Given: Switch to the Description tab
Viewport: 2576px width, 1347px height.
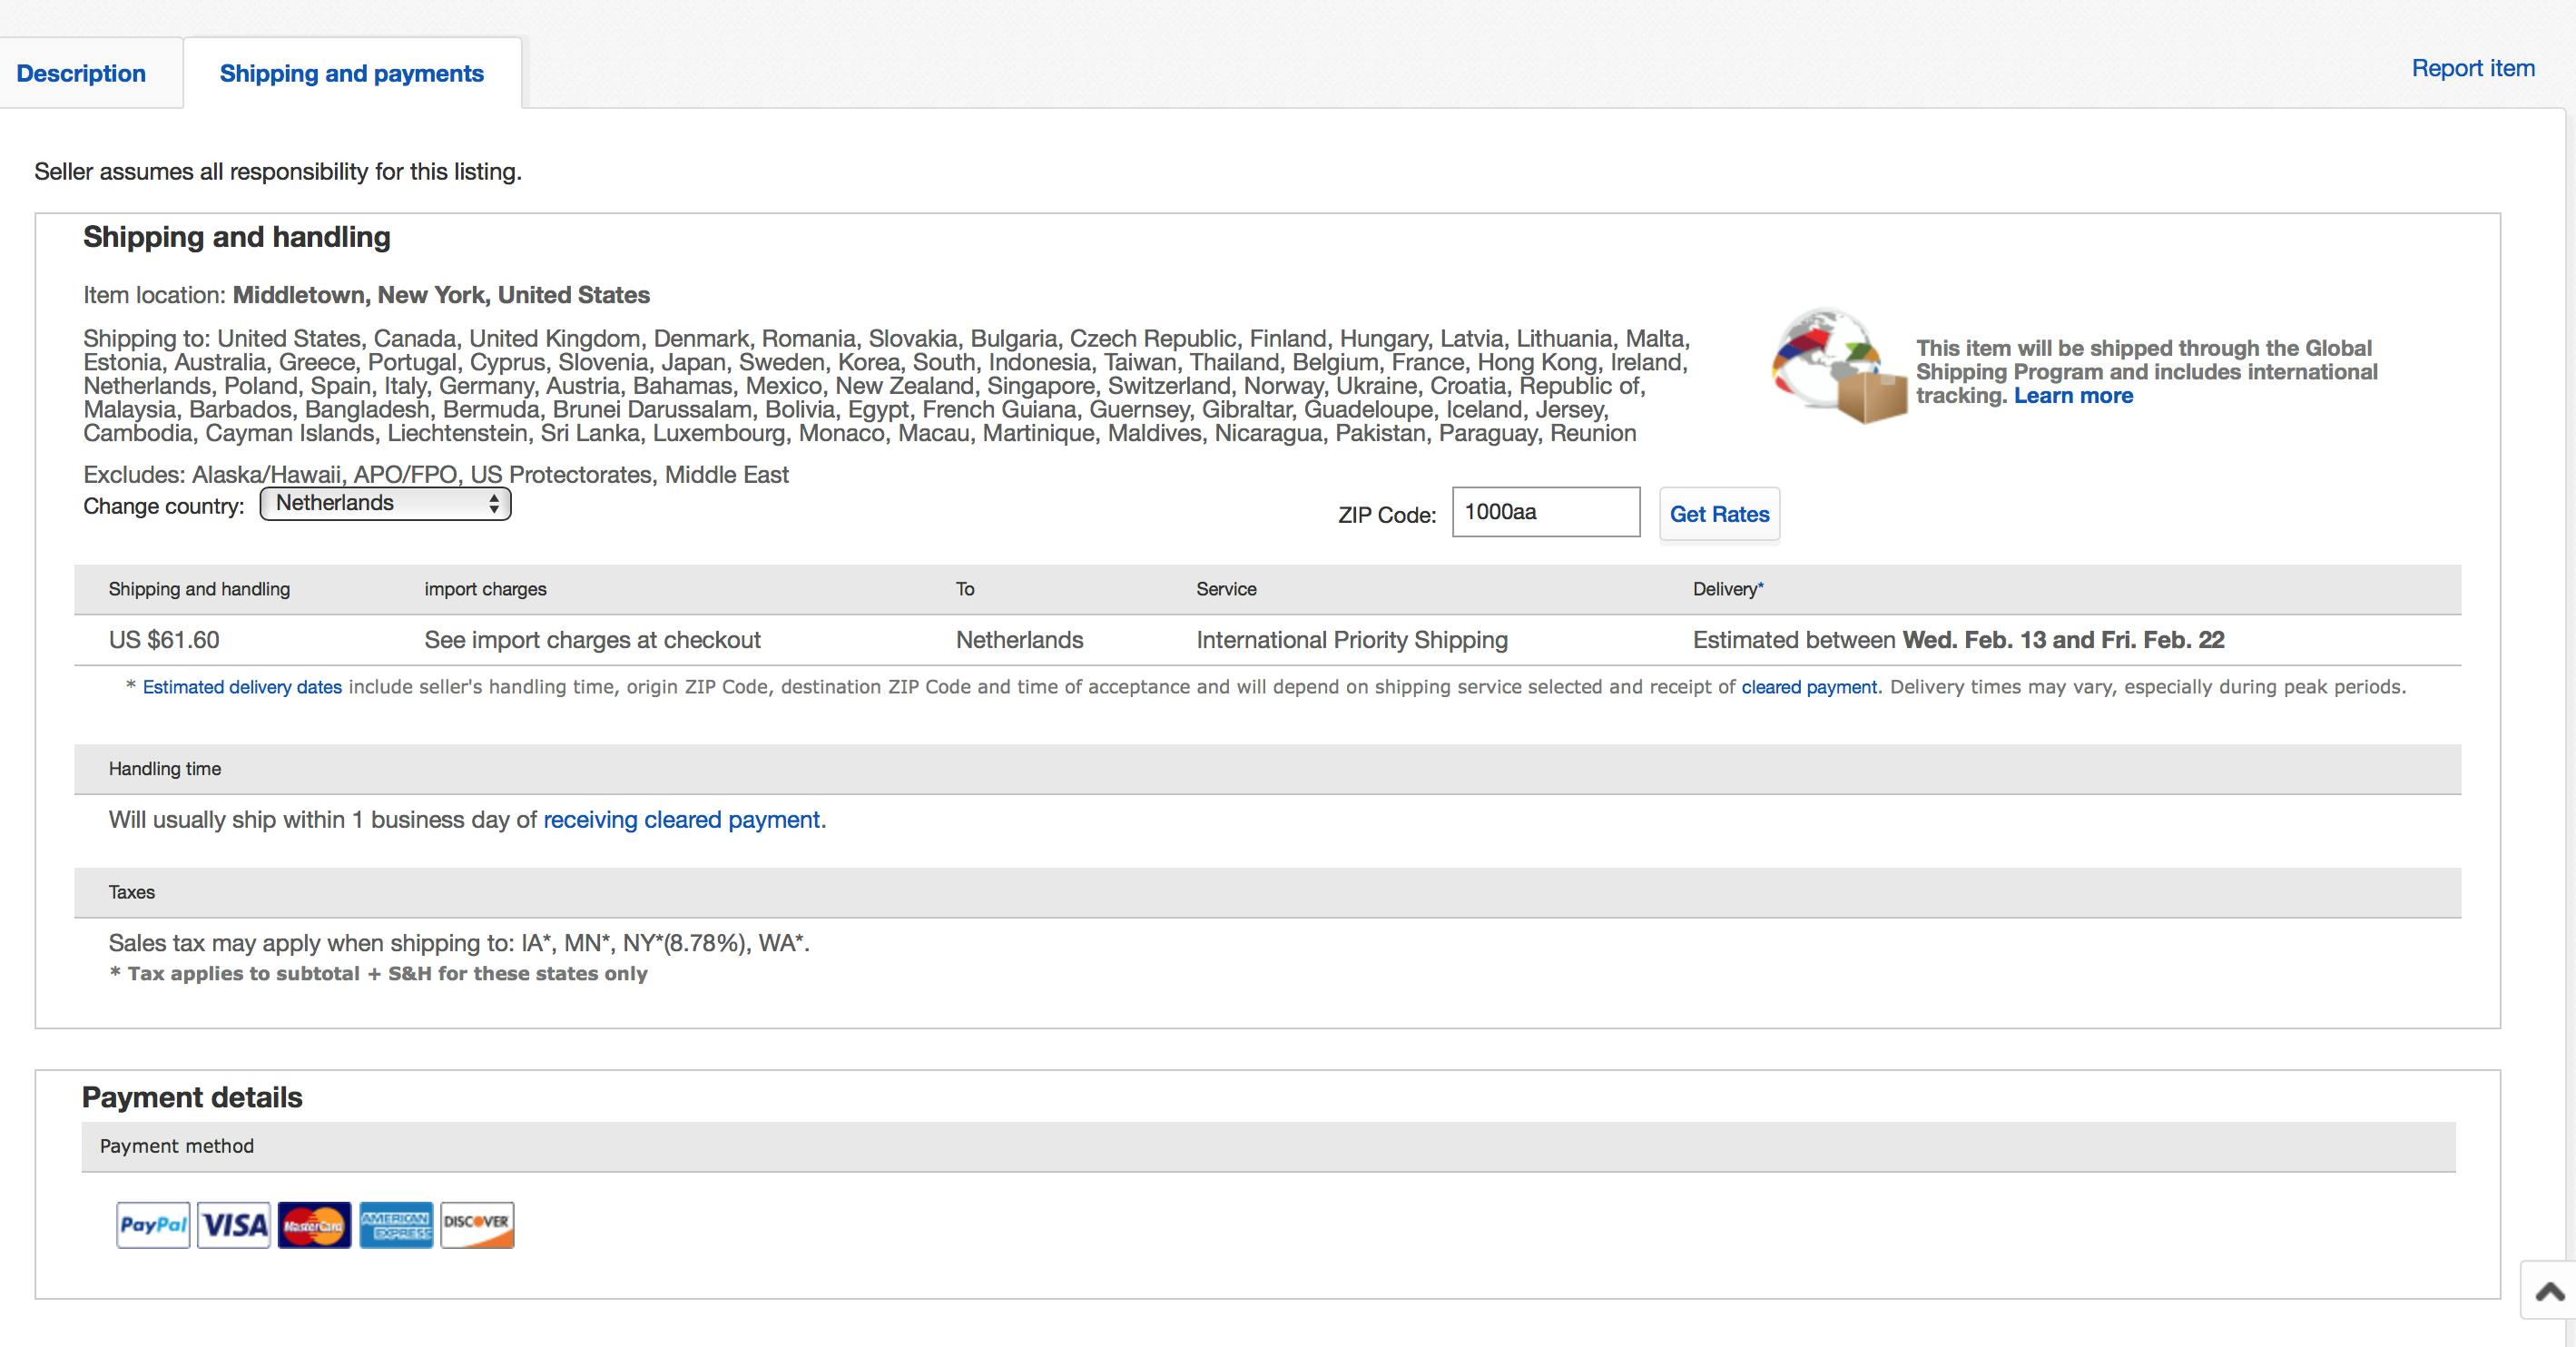Looking at the screenshot, I should tap(81, 73).
